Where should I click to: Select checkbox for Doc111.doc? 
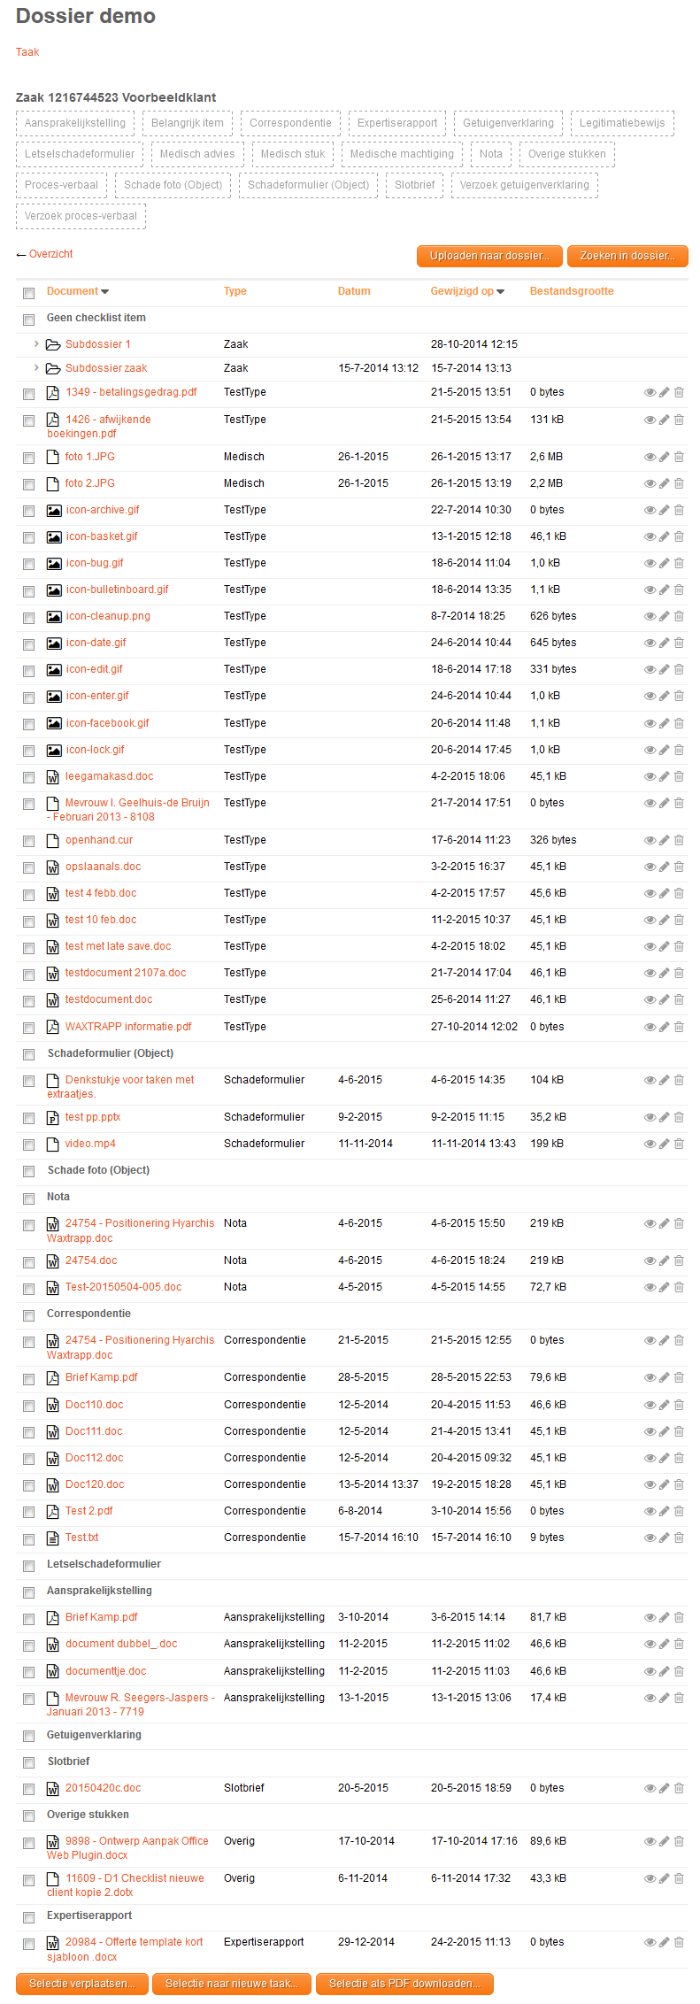[29, 1433]
